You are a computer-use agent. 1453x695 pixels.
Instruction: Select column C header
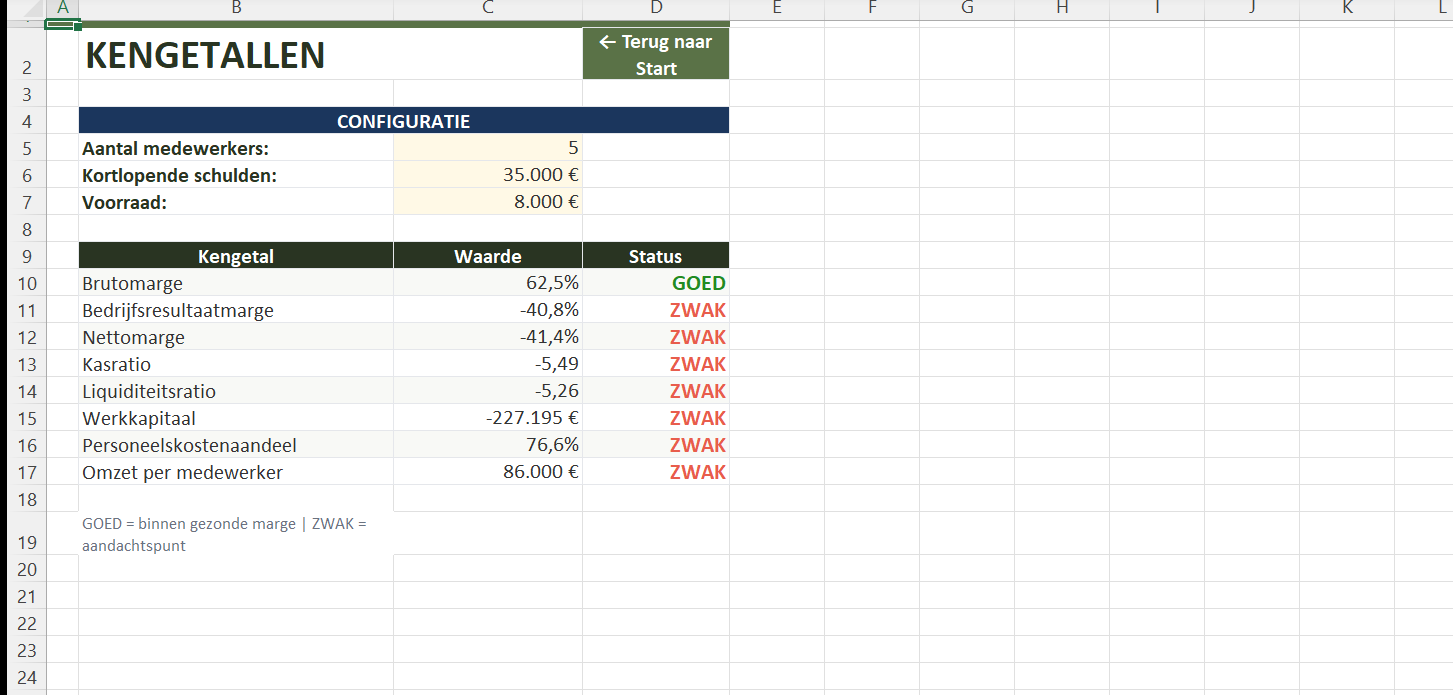pyautogui.click(x=487, y=8)
